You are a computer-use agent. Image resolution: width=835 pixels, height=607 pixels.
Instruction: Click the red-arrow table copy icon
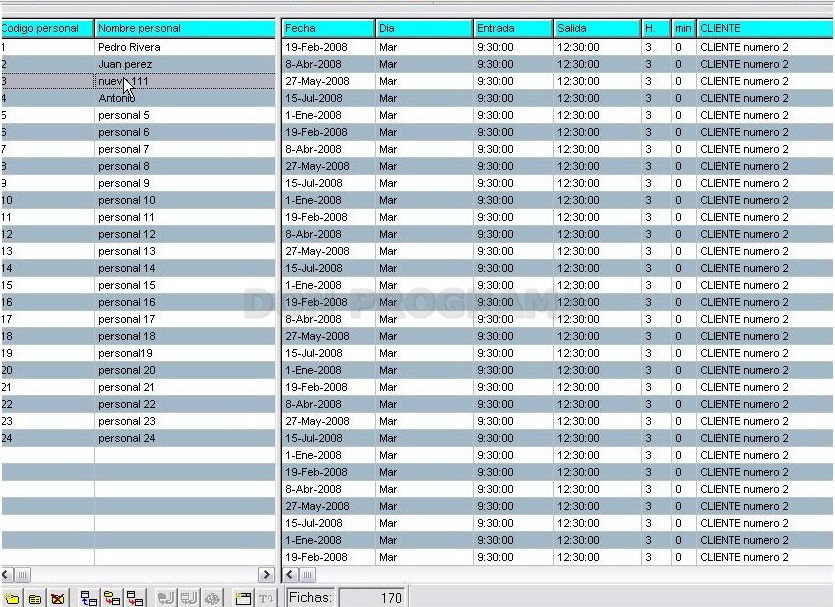(135, 598)
